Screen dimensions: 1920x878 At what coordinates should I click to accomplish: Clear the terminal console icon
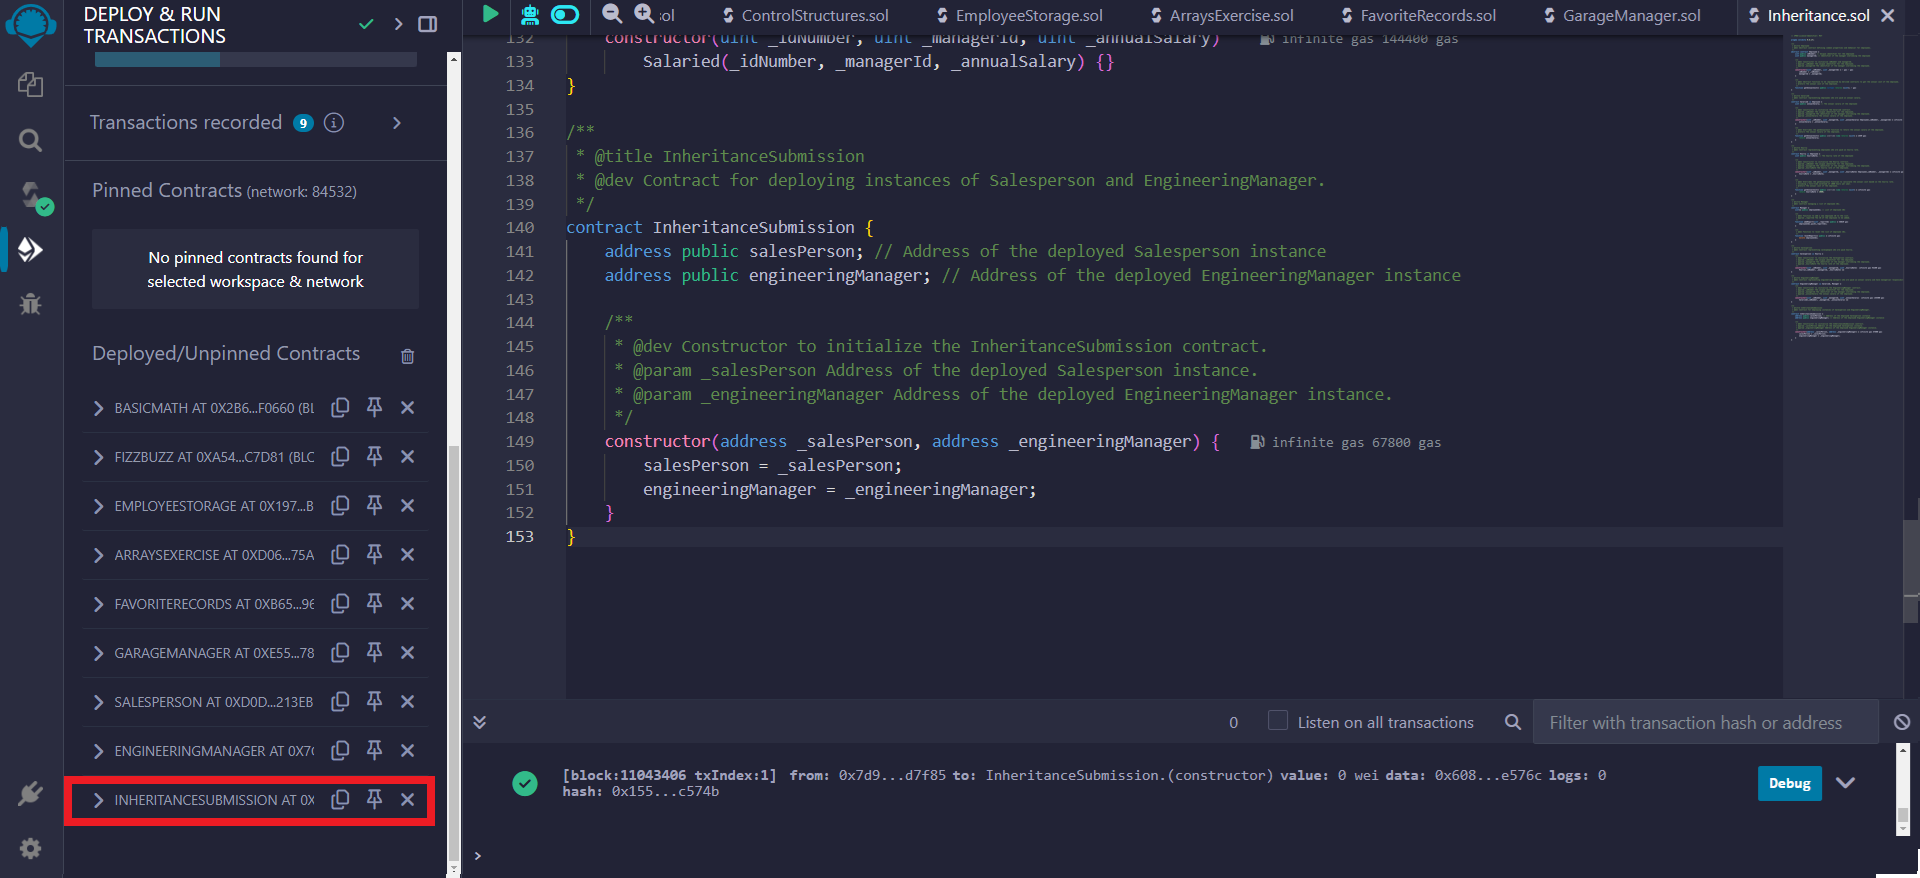[x=1902, y=722]
